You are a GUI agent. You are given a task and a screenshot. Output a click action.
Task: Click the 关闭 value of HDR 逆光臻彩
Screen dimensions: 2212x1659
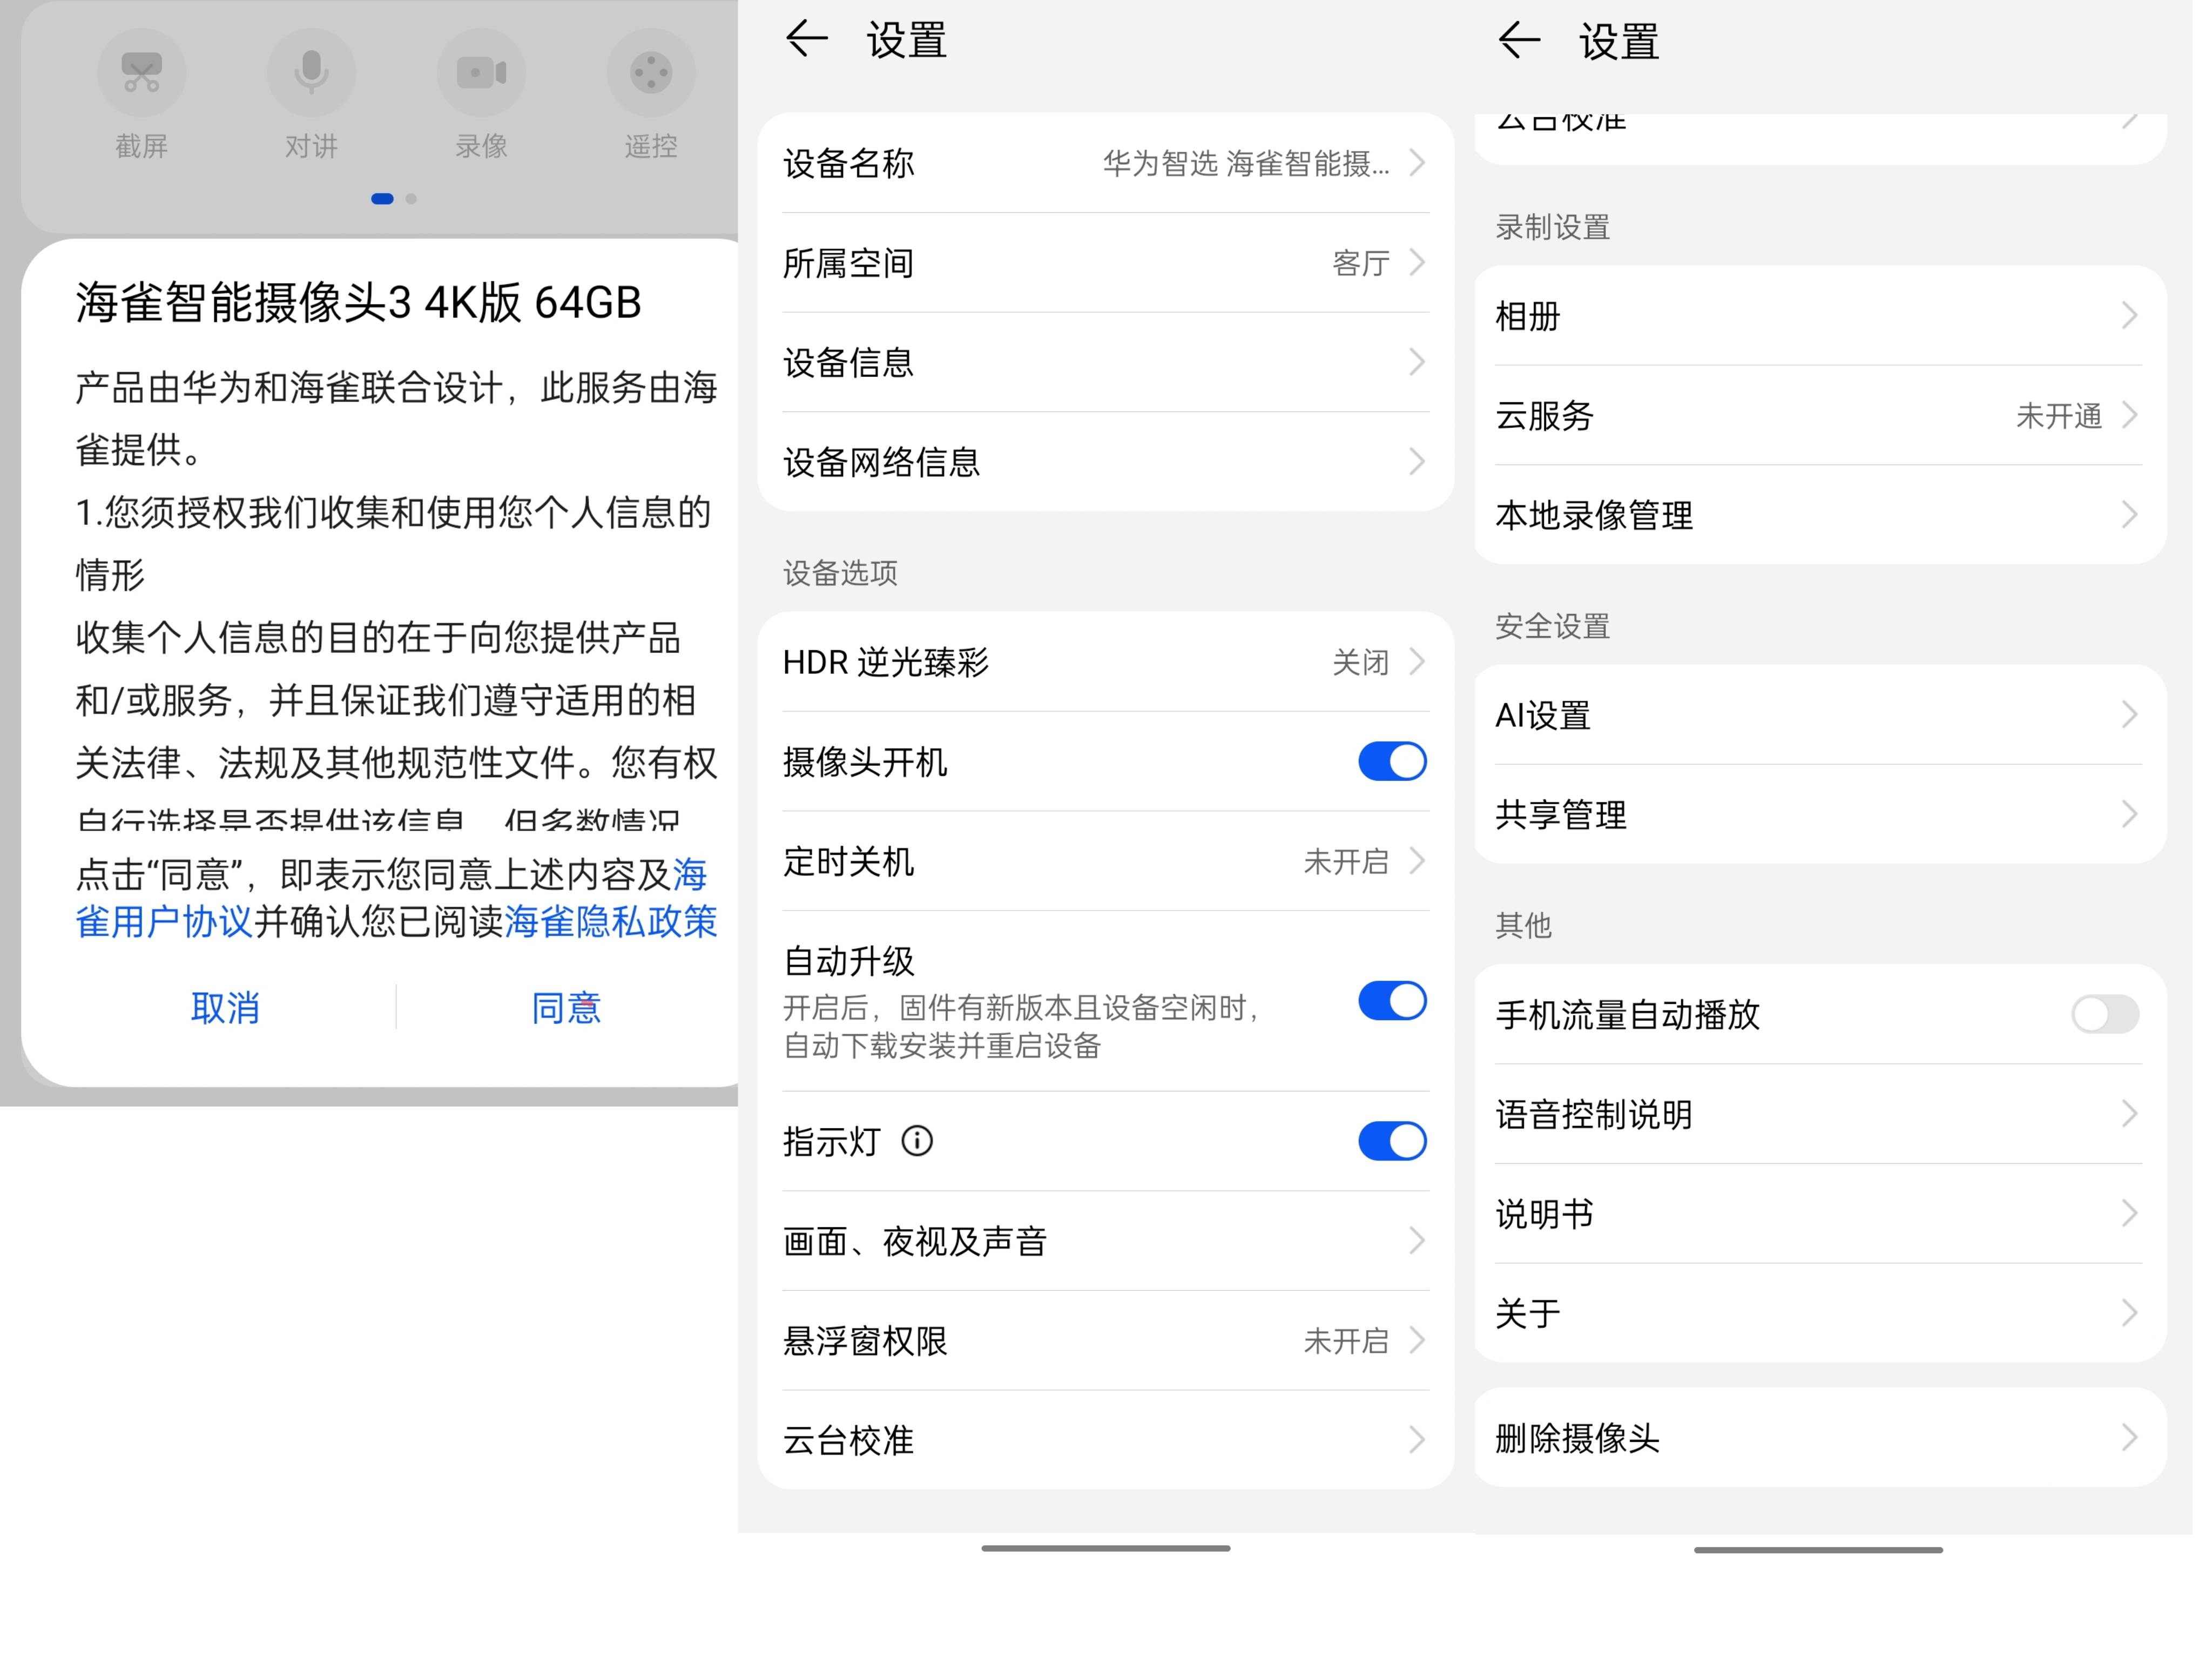[1360, 662]
